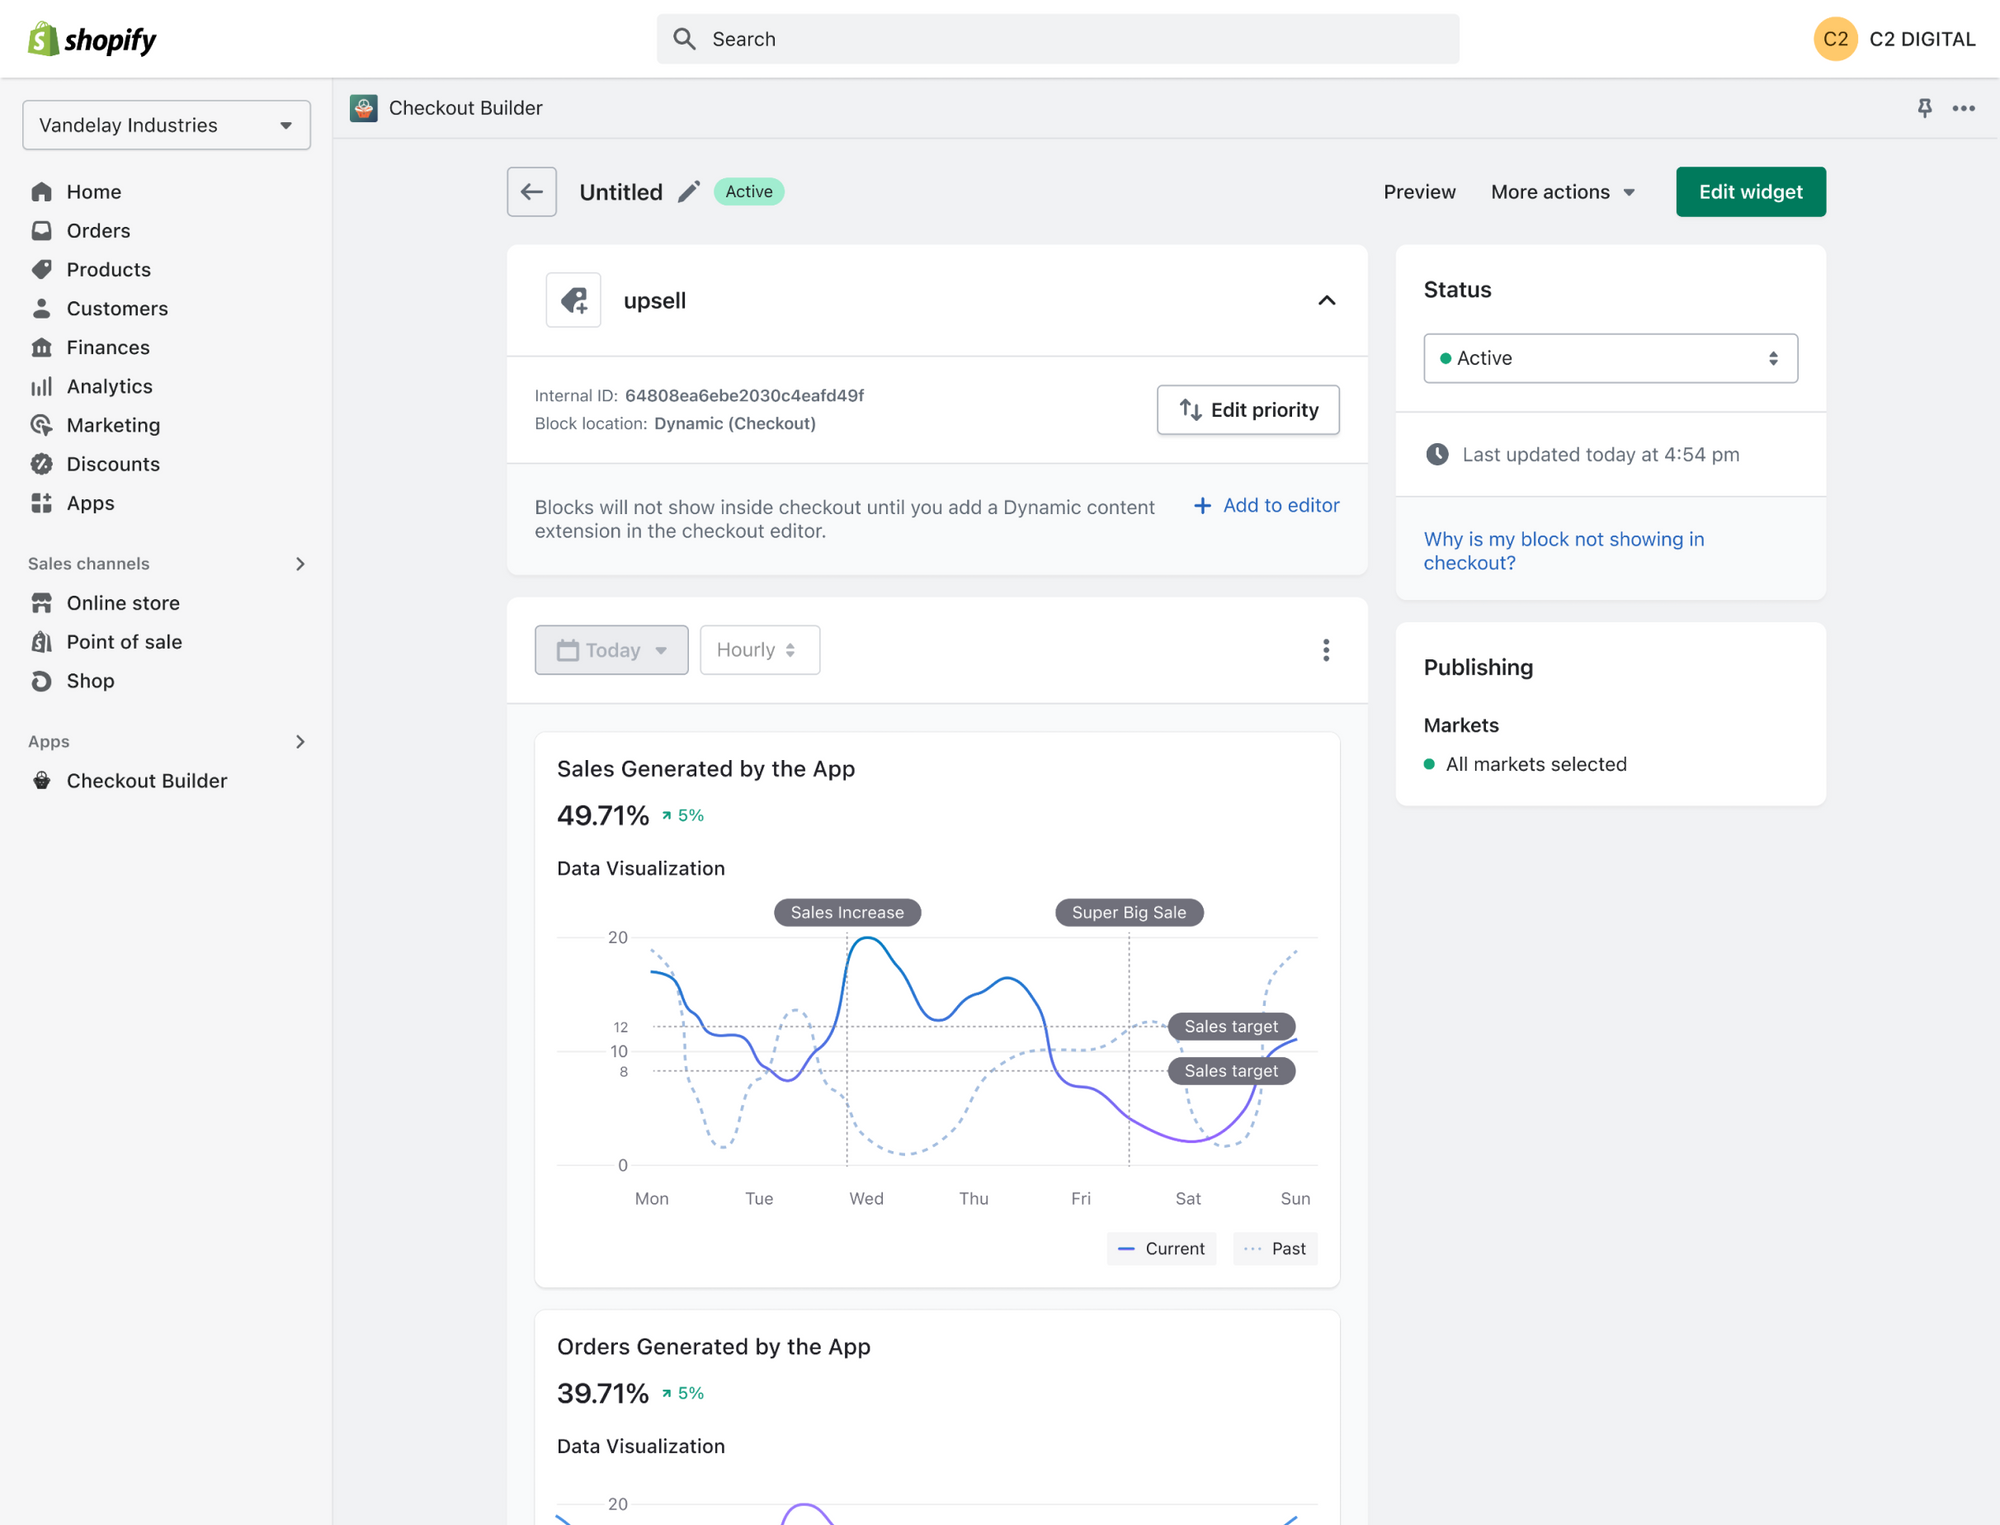Click the pin icon in top right
Viewport: 2000px width, 1525px height.
click(1925, 107)
